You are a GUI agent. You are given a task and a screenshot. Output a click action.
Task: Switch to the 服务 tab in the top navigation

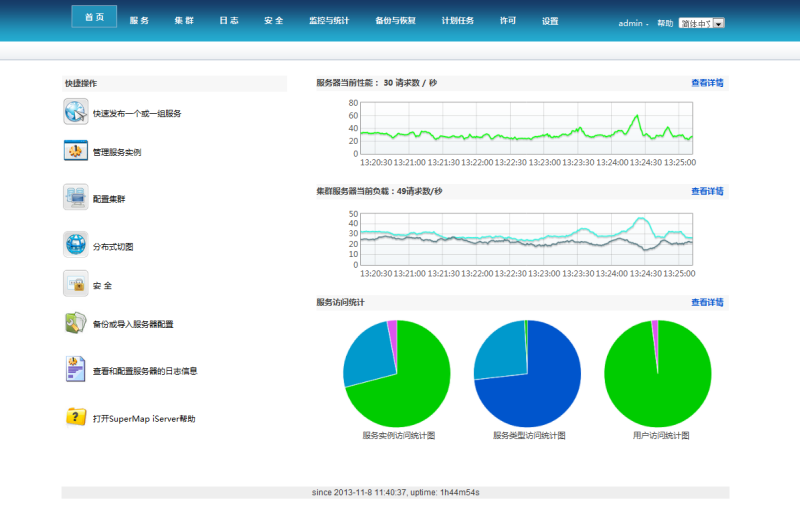click(139, 21)
